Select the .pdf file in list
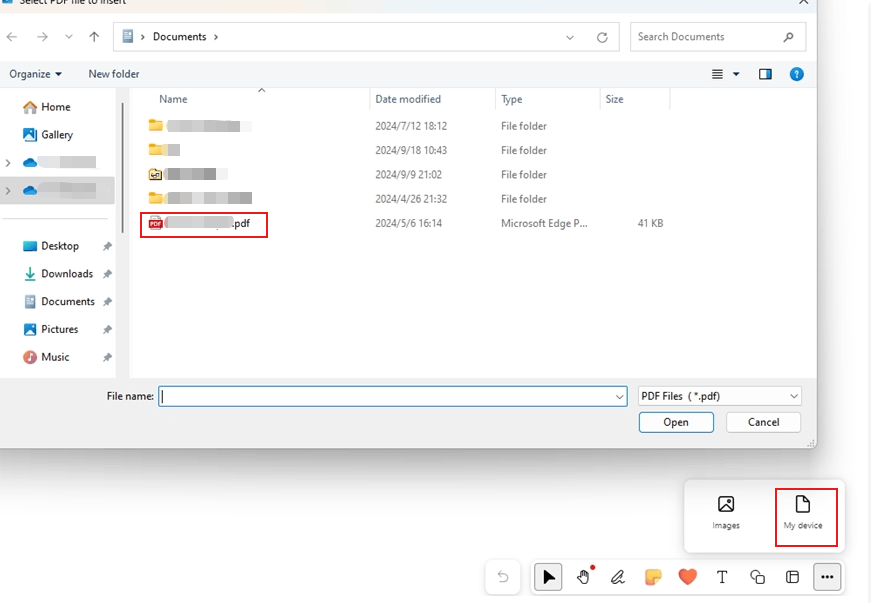This screenshot has height=603, width=871. coord(203,224)
